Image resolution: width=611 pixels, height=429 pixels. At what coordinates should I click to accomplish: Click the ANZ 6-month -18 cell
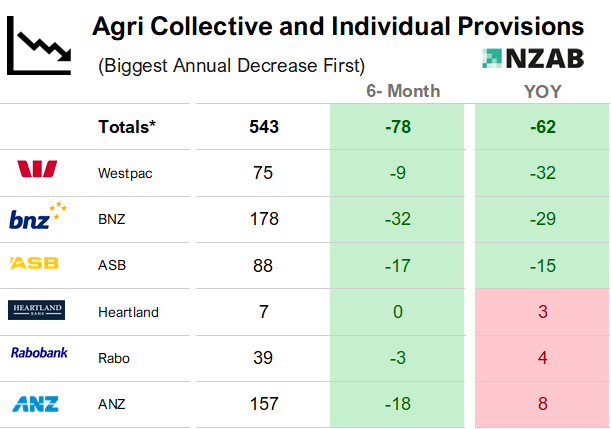click(x=397, y=404)
